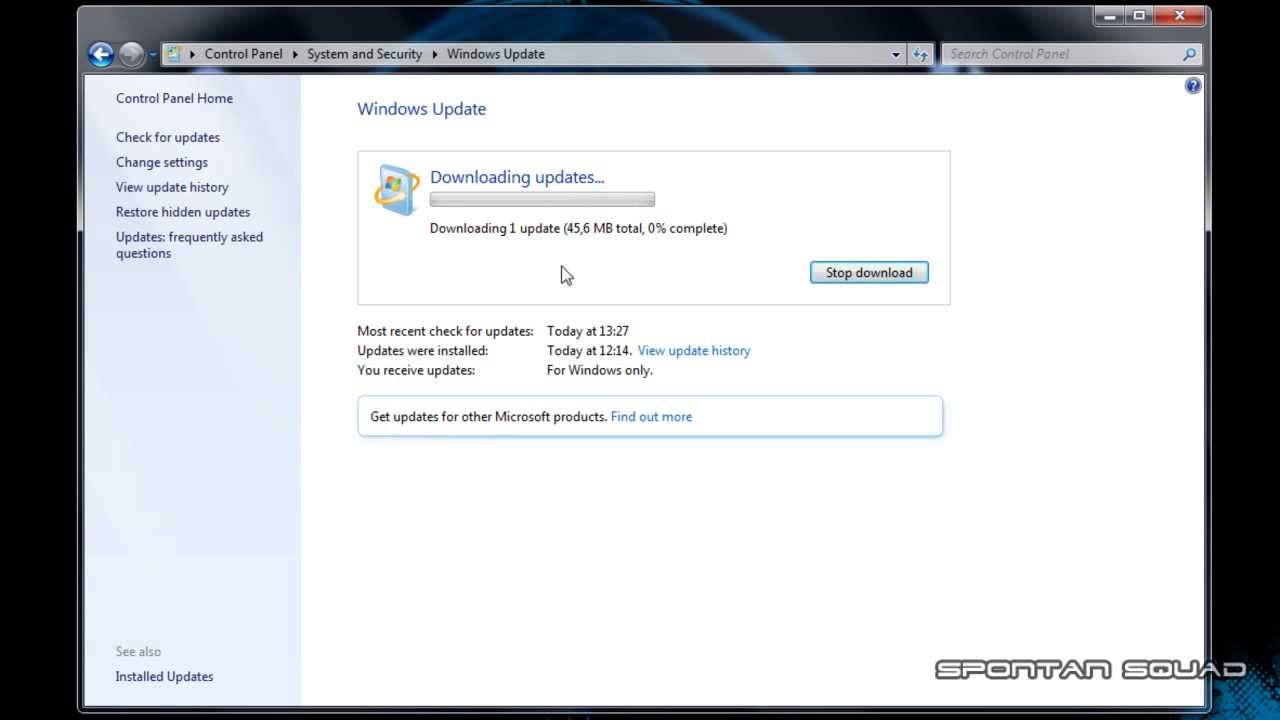This screenshot has height=720, width=1280.
Task: Expand the arrow after System and Security
Action: click(436, 54)
